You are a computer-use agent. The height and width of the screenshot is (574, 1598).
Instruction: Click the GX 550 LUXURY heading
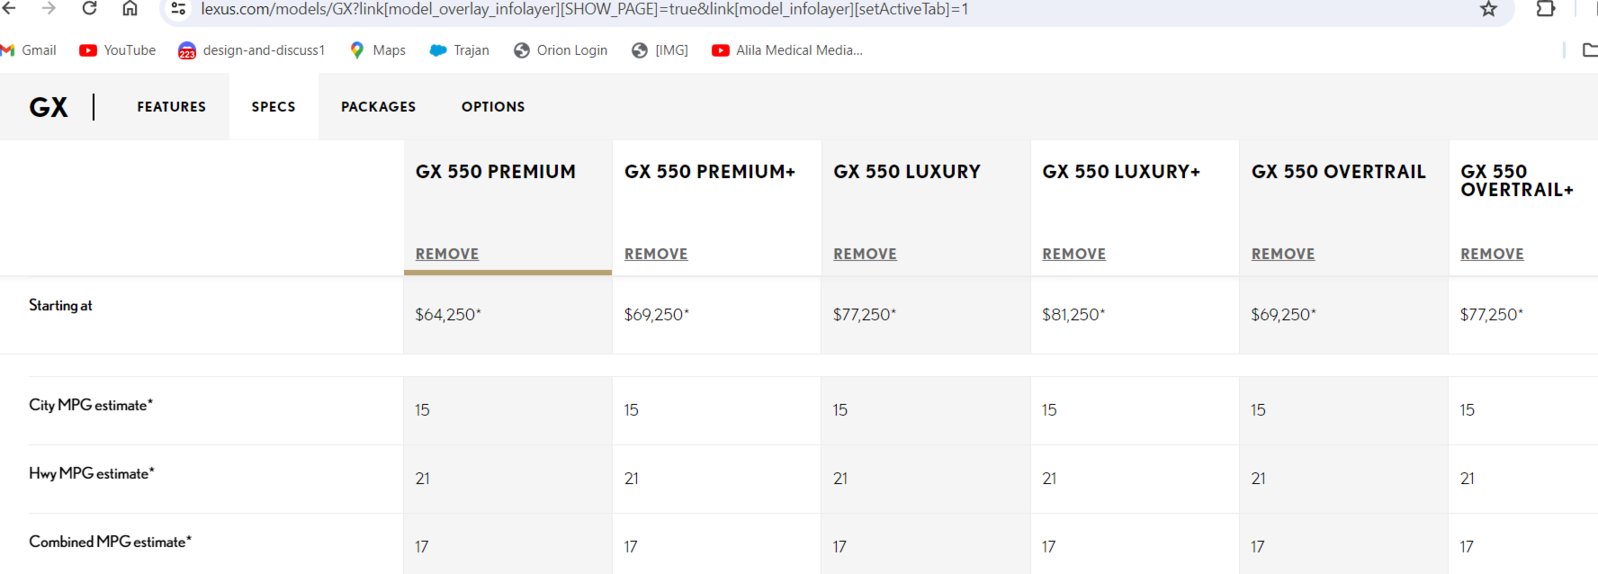tap(907, 172)
